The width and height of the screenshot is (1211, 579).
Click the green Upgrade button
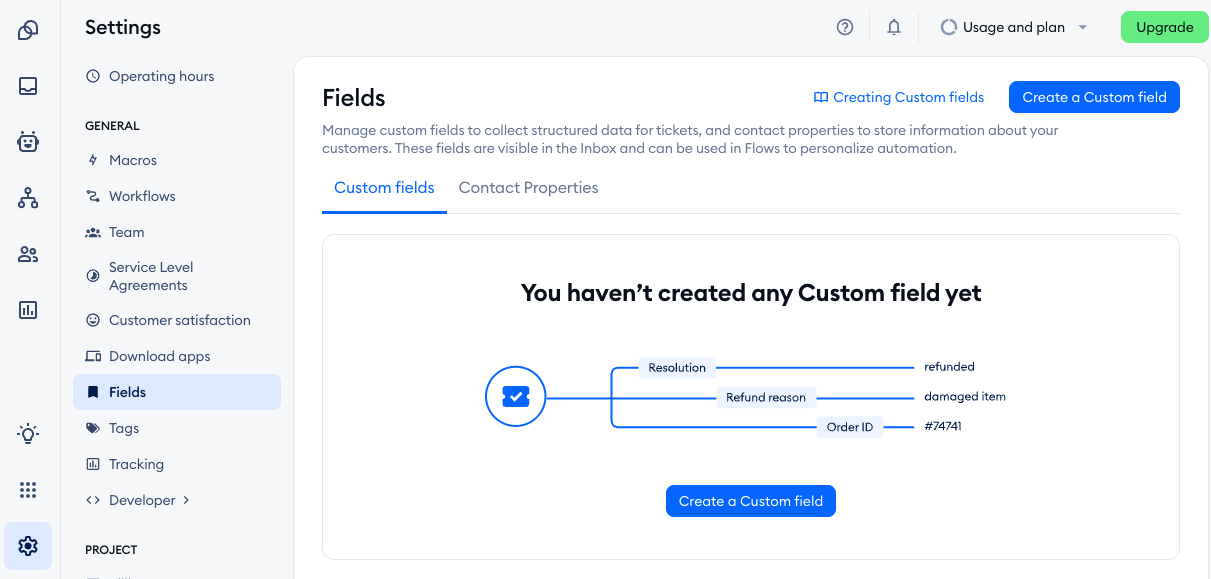pyautogui.click(x=1164, y=28)
